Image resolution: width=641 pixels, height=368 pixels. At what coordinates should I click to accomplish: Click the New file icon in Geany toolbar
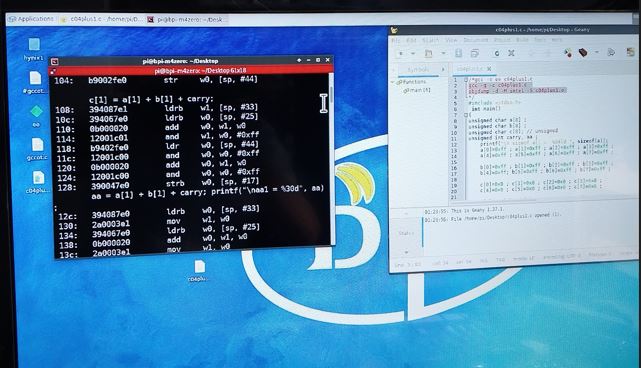[x=401, y=53]
